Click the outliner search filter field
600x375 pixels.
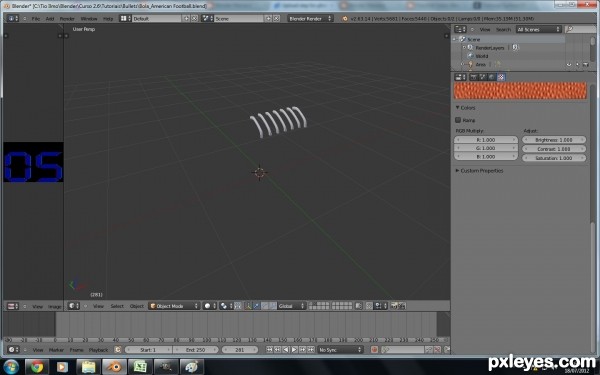point(580,29)
